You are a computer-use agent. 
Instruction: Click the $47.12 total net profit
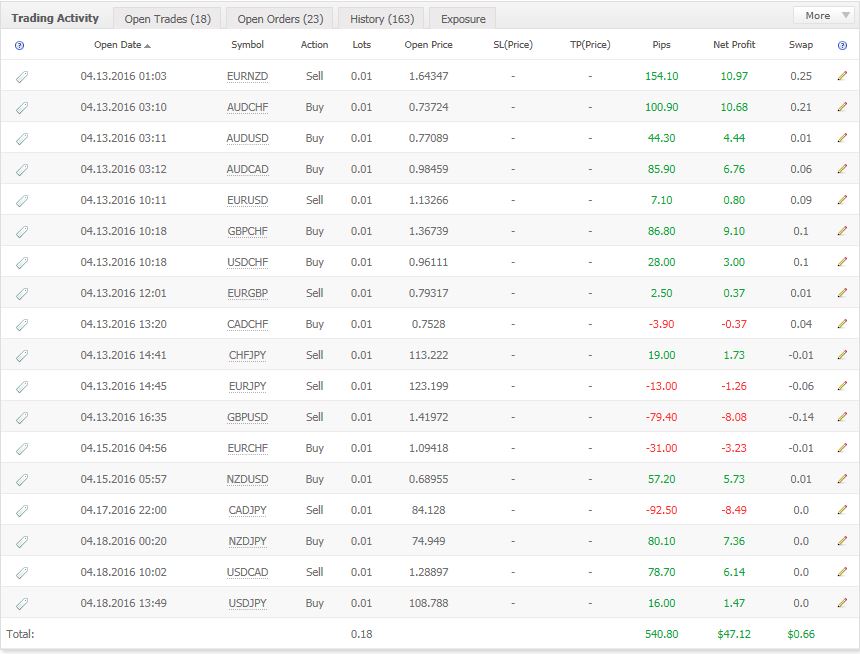click(x=734, y=634)
